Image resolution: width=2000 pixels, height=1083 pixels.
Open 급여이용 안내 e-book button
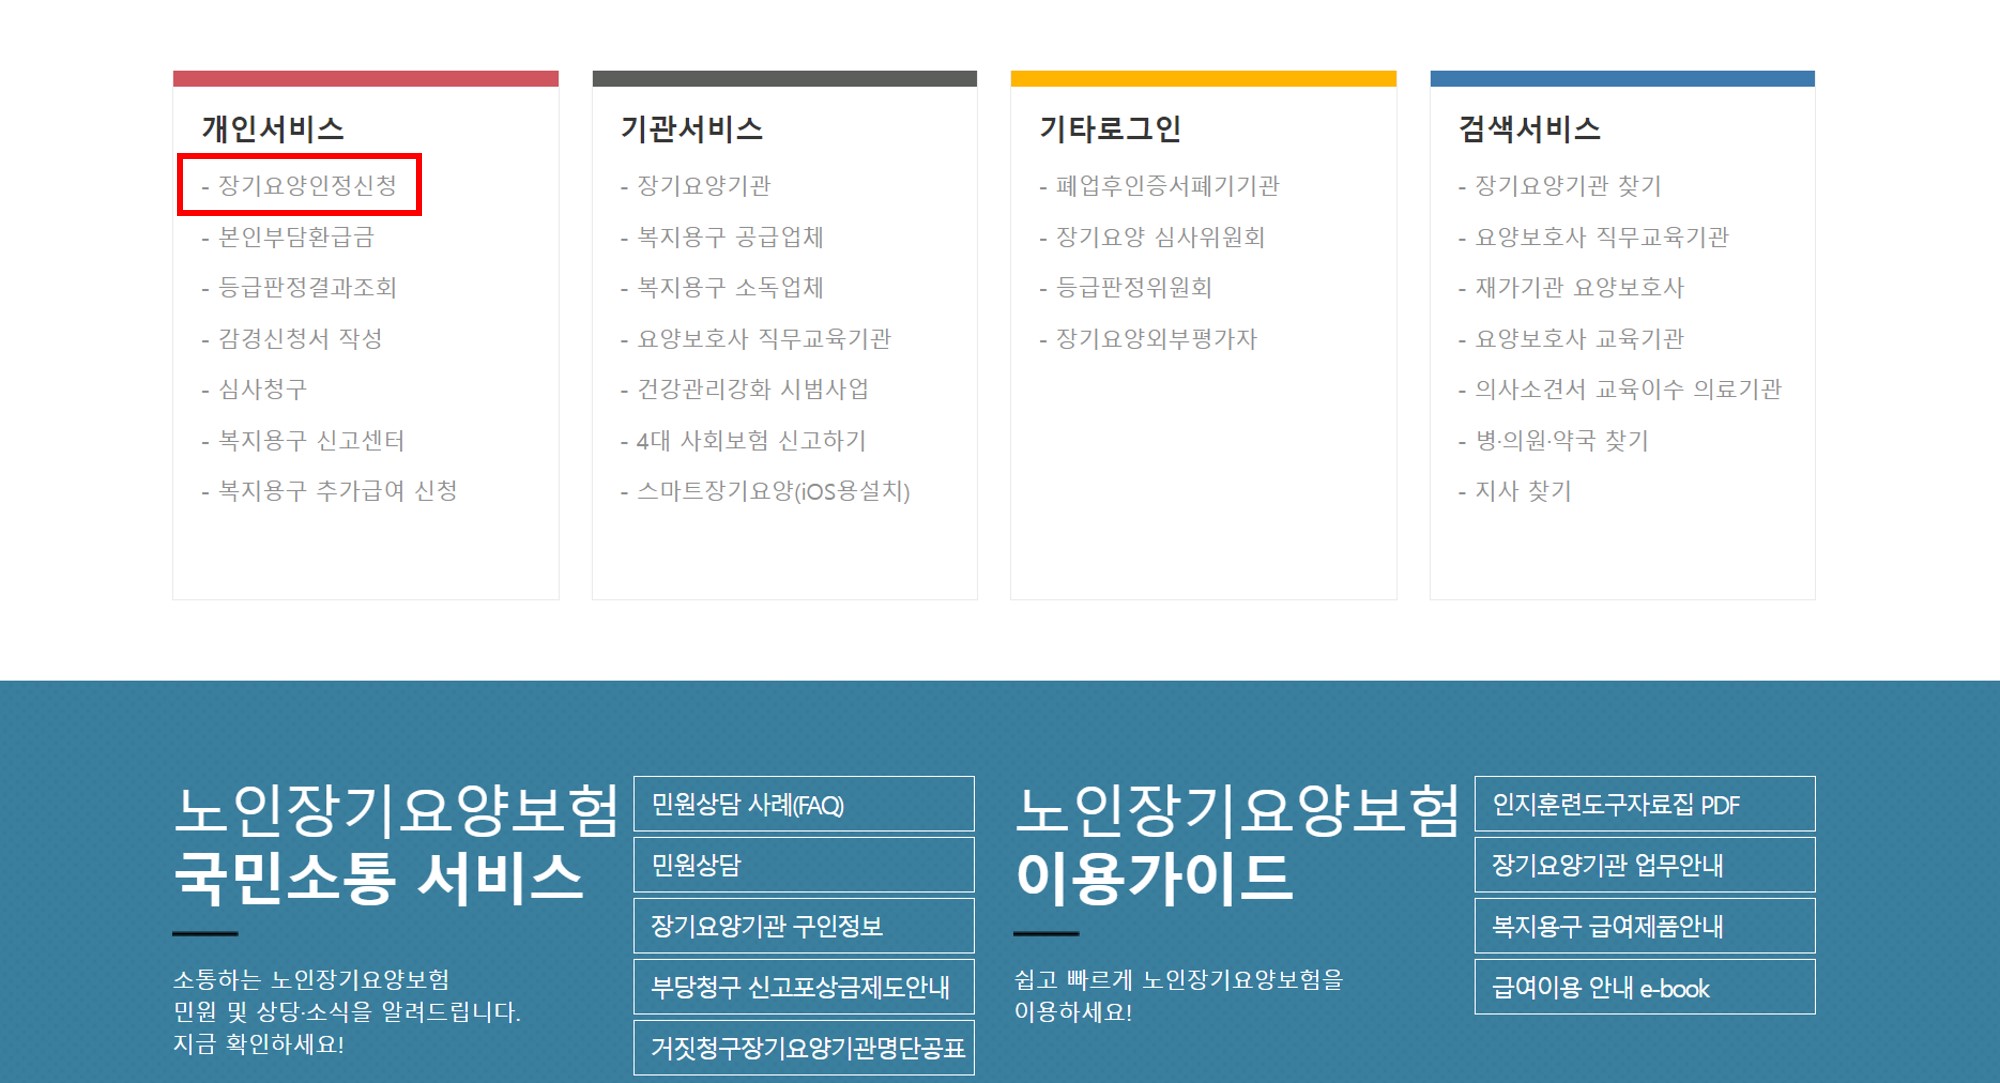[x=1644, y=987]
